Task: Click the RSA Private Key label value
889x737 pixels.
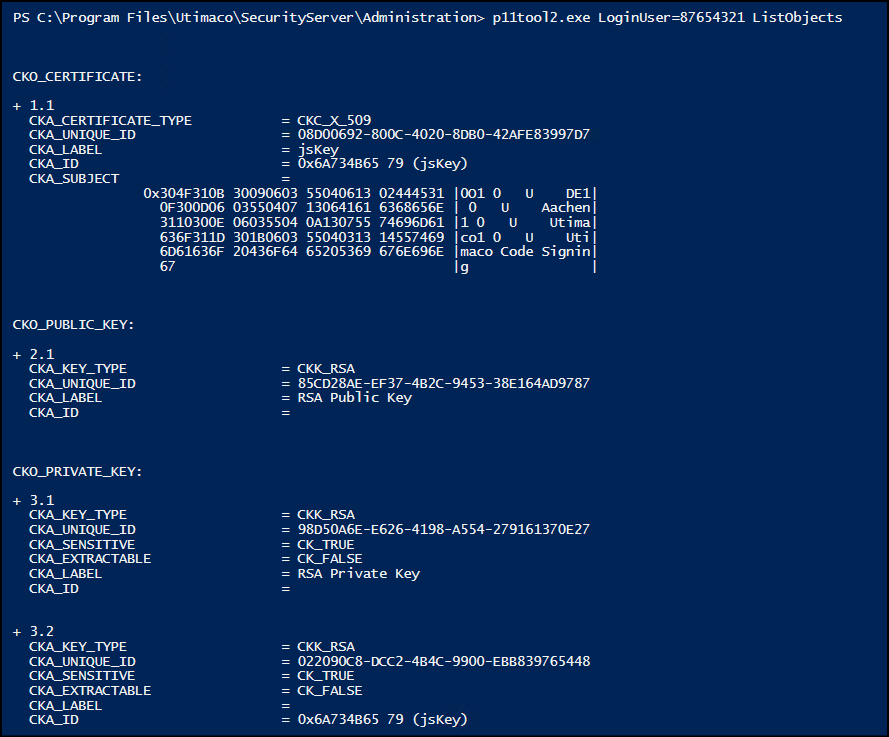Action: [x=359, y=574]
